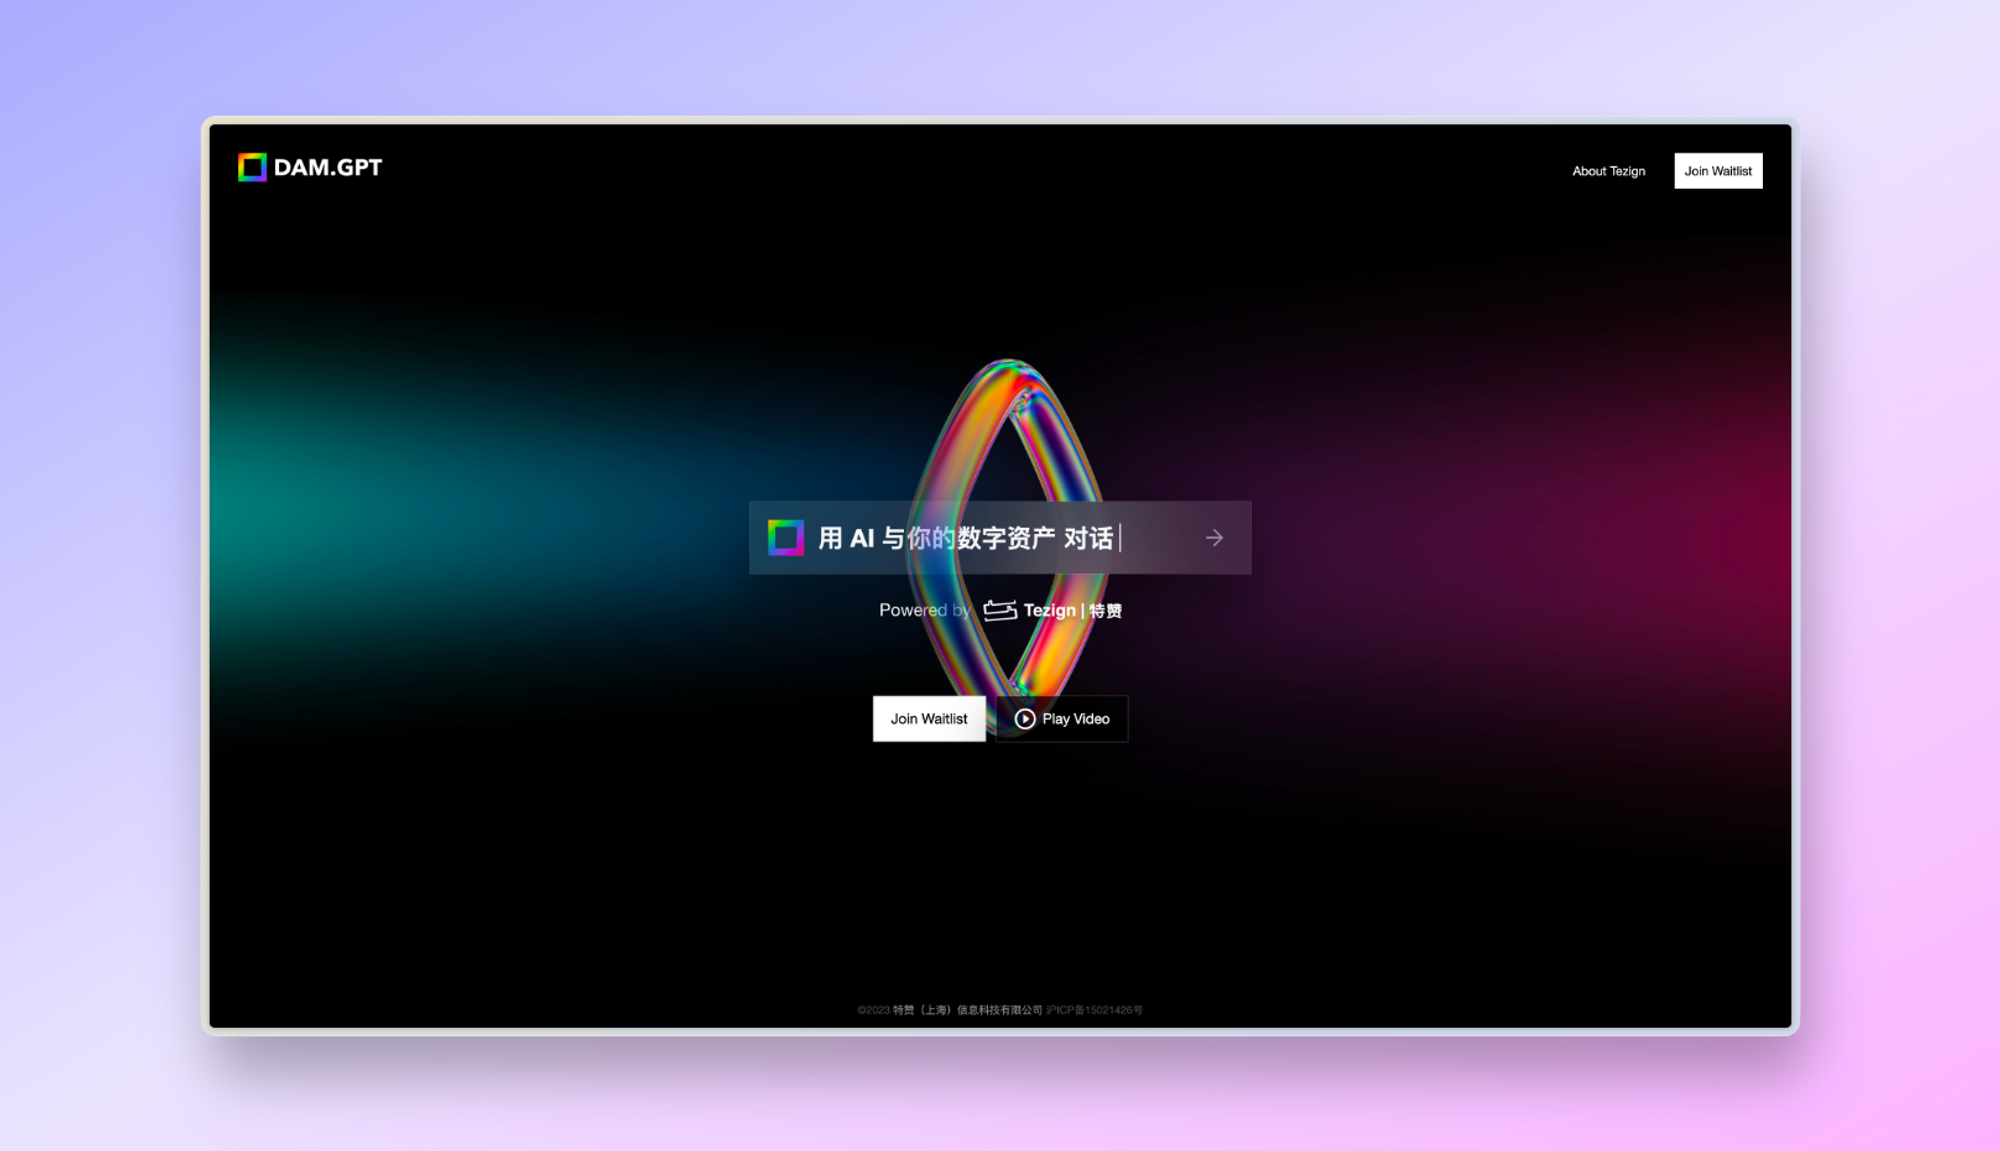2000x1151 pixels.
Task: Click the play circle icon beside Play Video
Action: pos(1025,719)
